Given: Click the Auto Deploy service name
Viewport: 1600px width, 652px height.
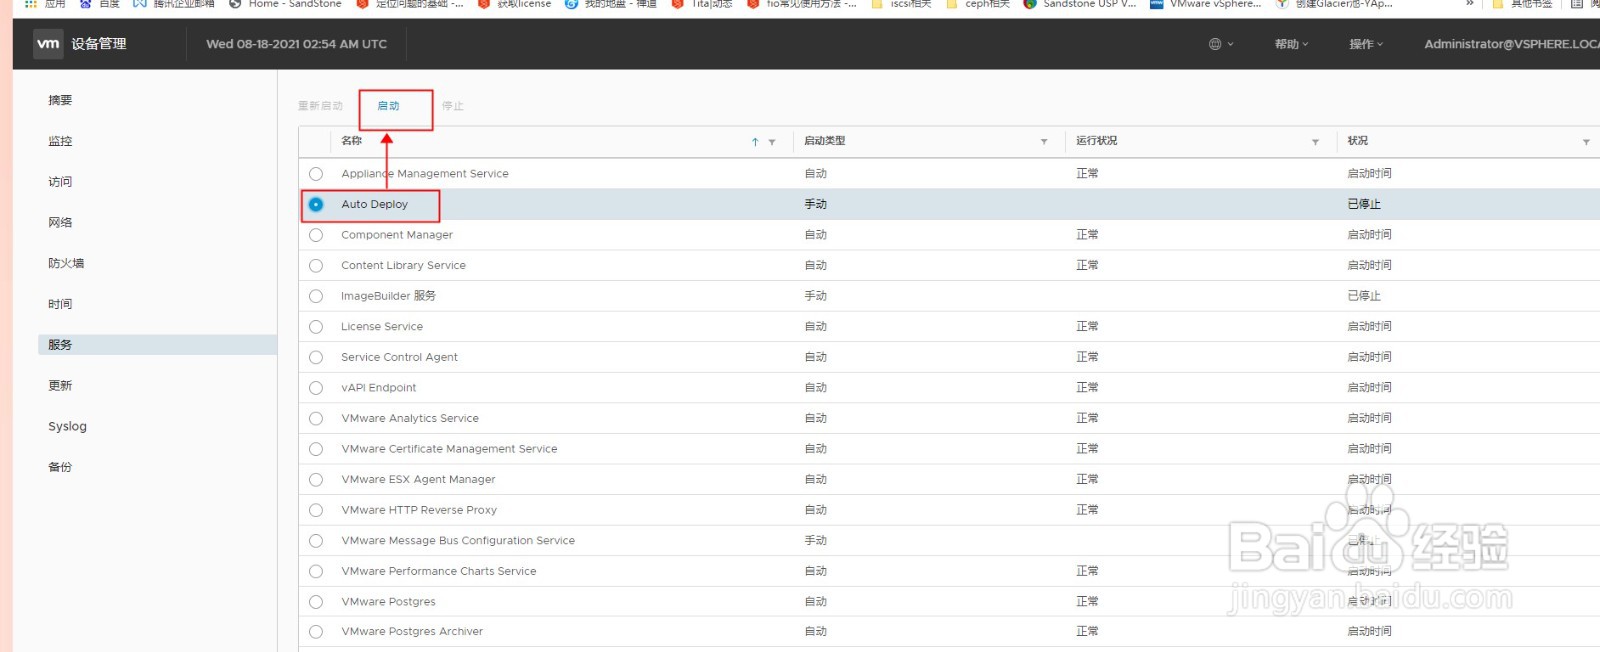Looking at the screenshot, I should [375, 204].
